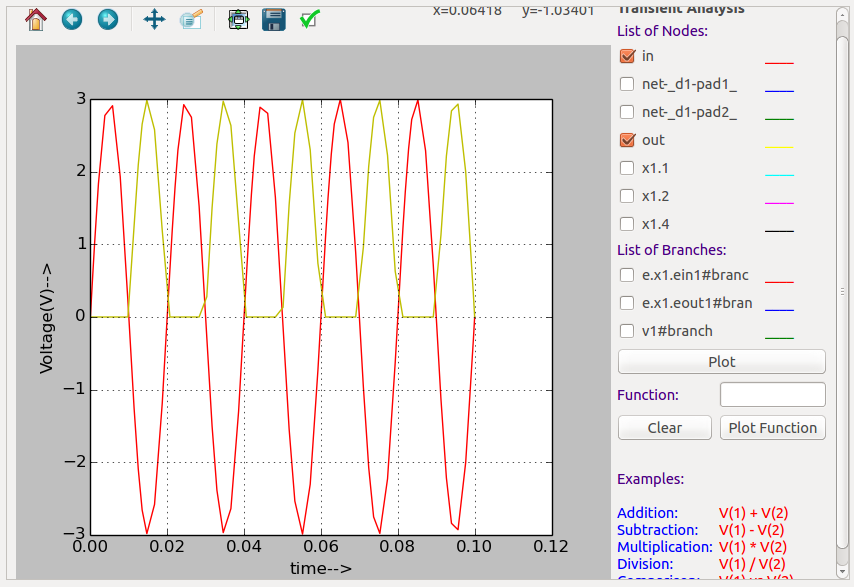Viewport: 854px width, 587px height.
Task: Activate the Pan axes tool
Action: 154,20
